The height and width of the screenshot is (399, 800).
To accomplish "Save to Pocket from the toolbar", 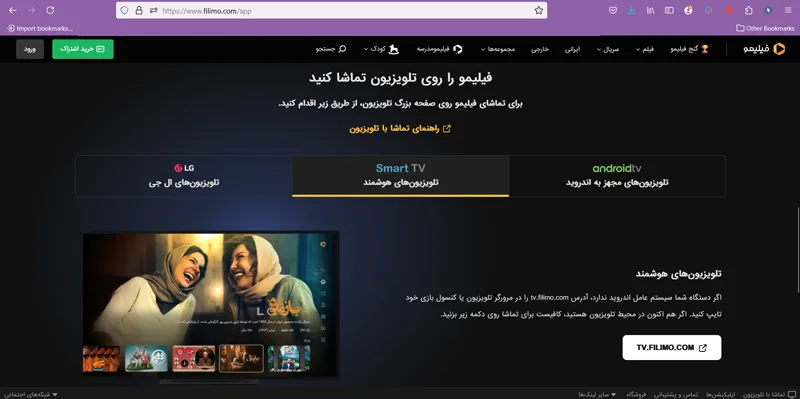I will (x=613, y=10).
